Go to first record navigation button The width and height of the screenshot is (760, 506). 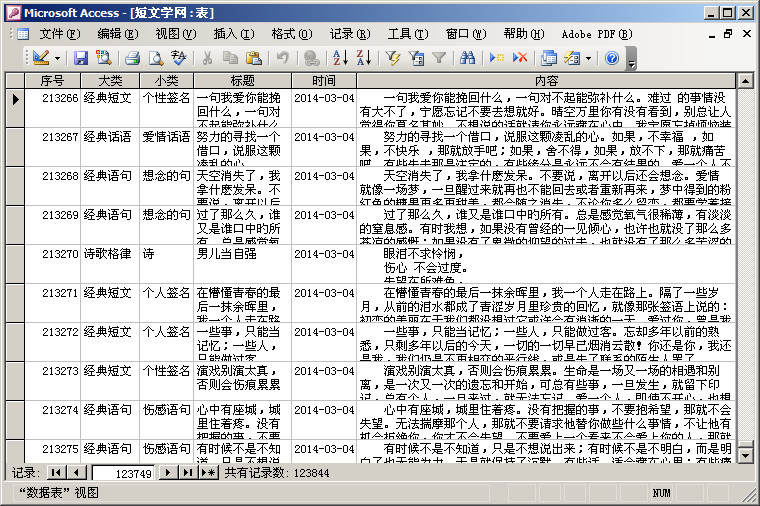point(56,472)
